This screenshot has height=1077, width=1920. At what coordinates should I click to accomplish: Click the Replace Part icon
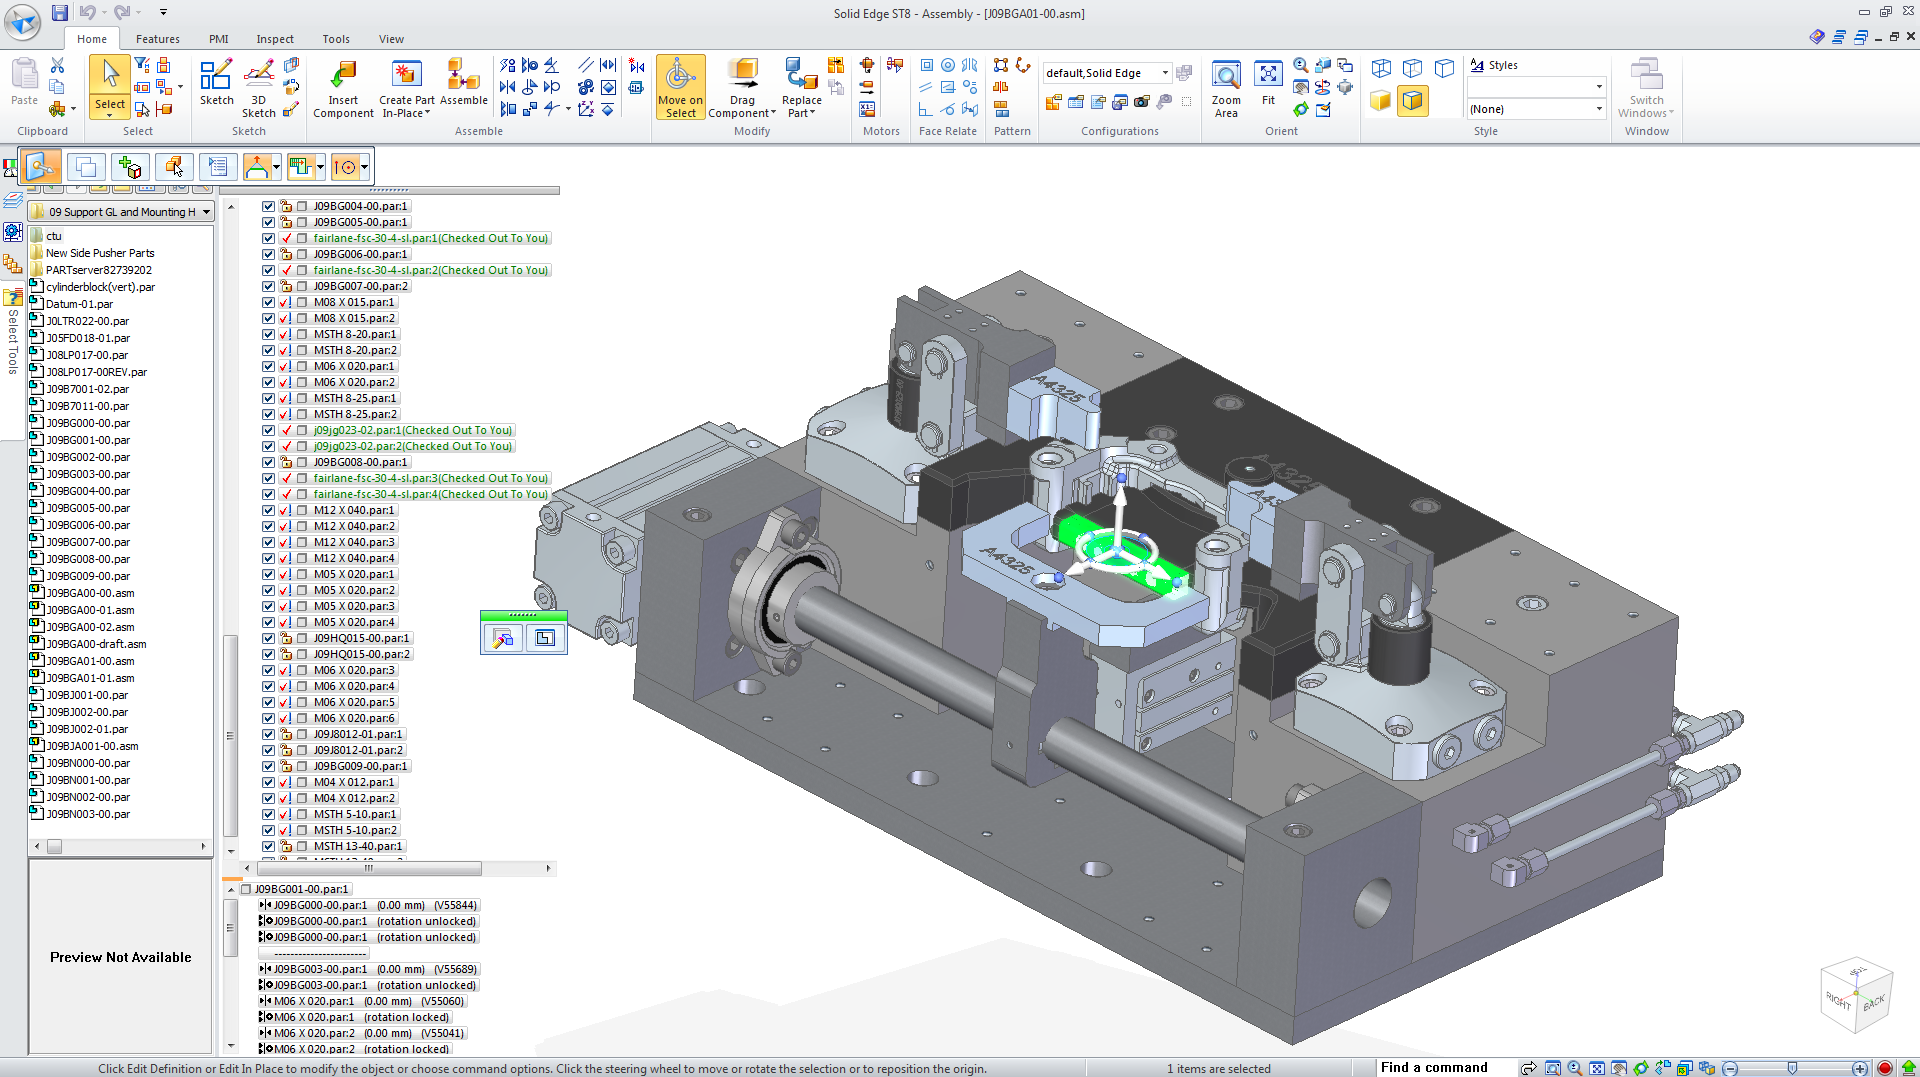pyautogui.click(x=801, y=75)
